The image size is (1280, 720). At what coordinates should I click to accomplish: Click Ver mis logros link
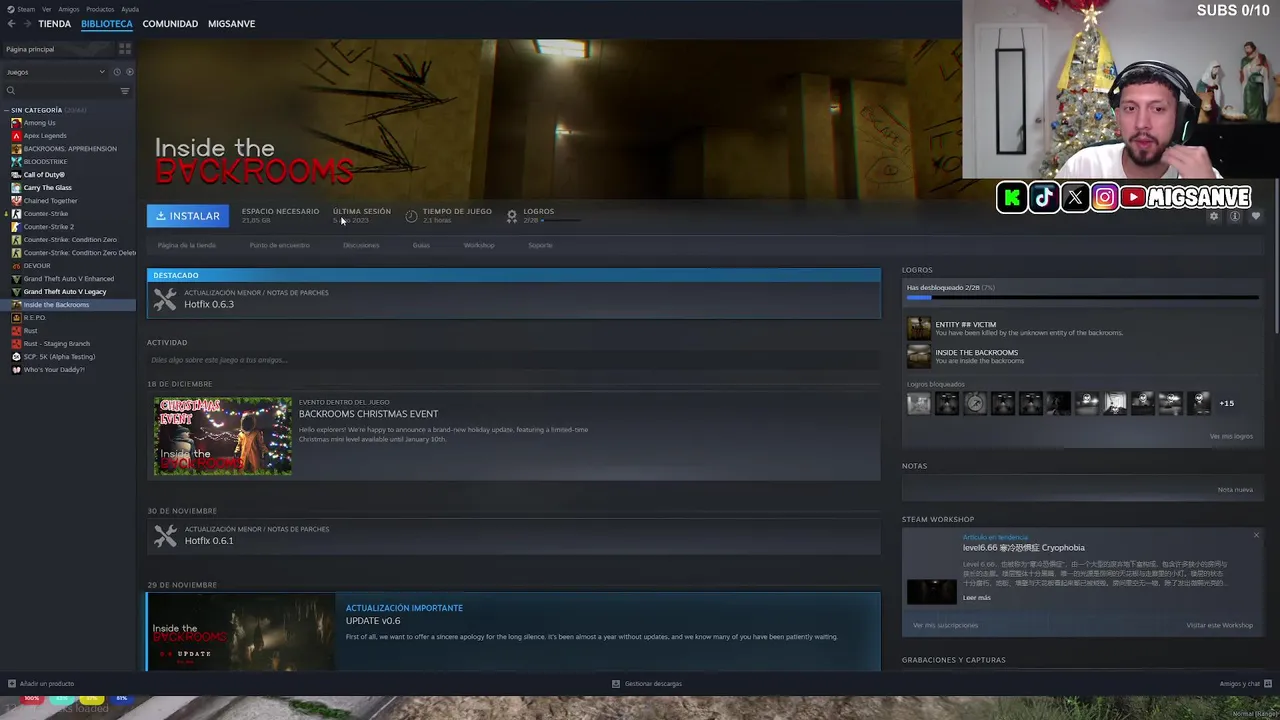(1231, 436)
